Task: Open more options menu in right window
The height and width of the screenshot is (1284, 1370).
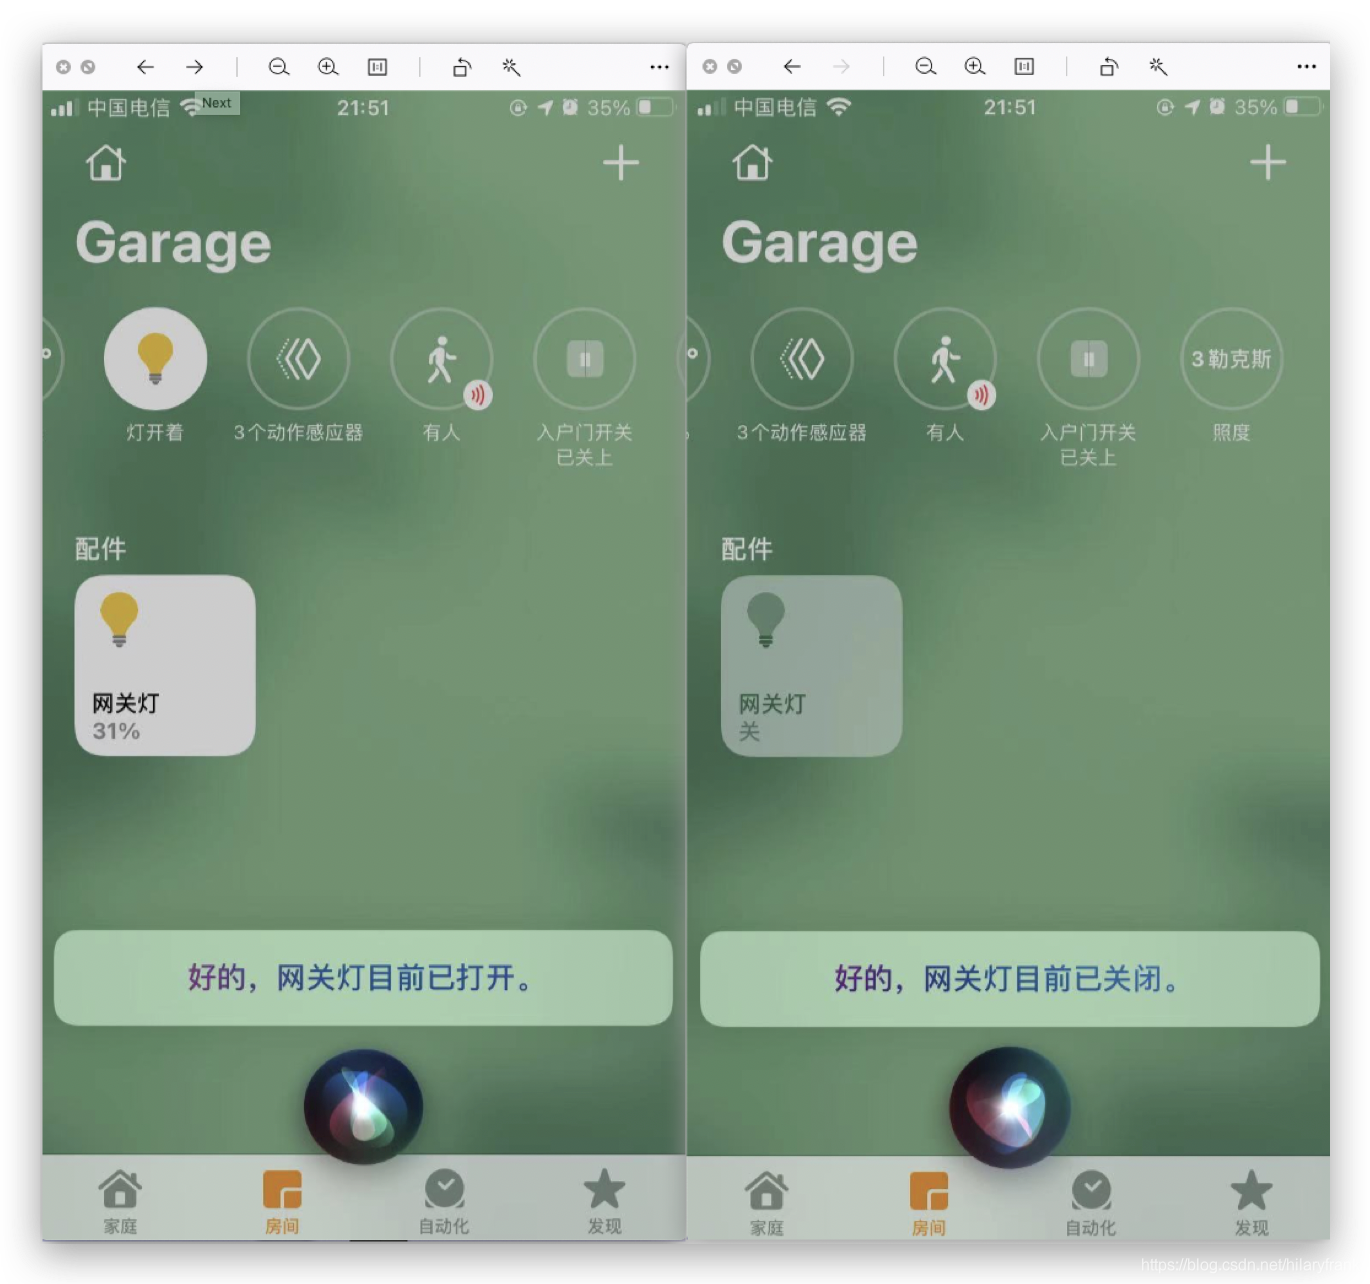Action: click(1306, 66)
